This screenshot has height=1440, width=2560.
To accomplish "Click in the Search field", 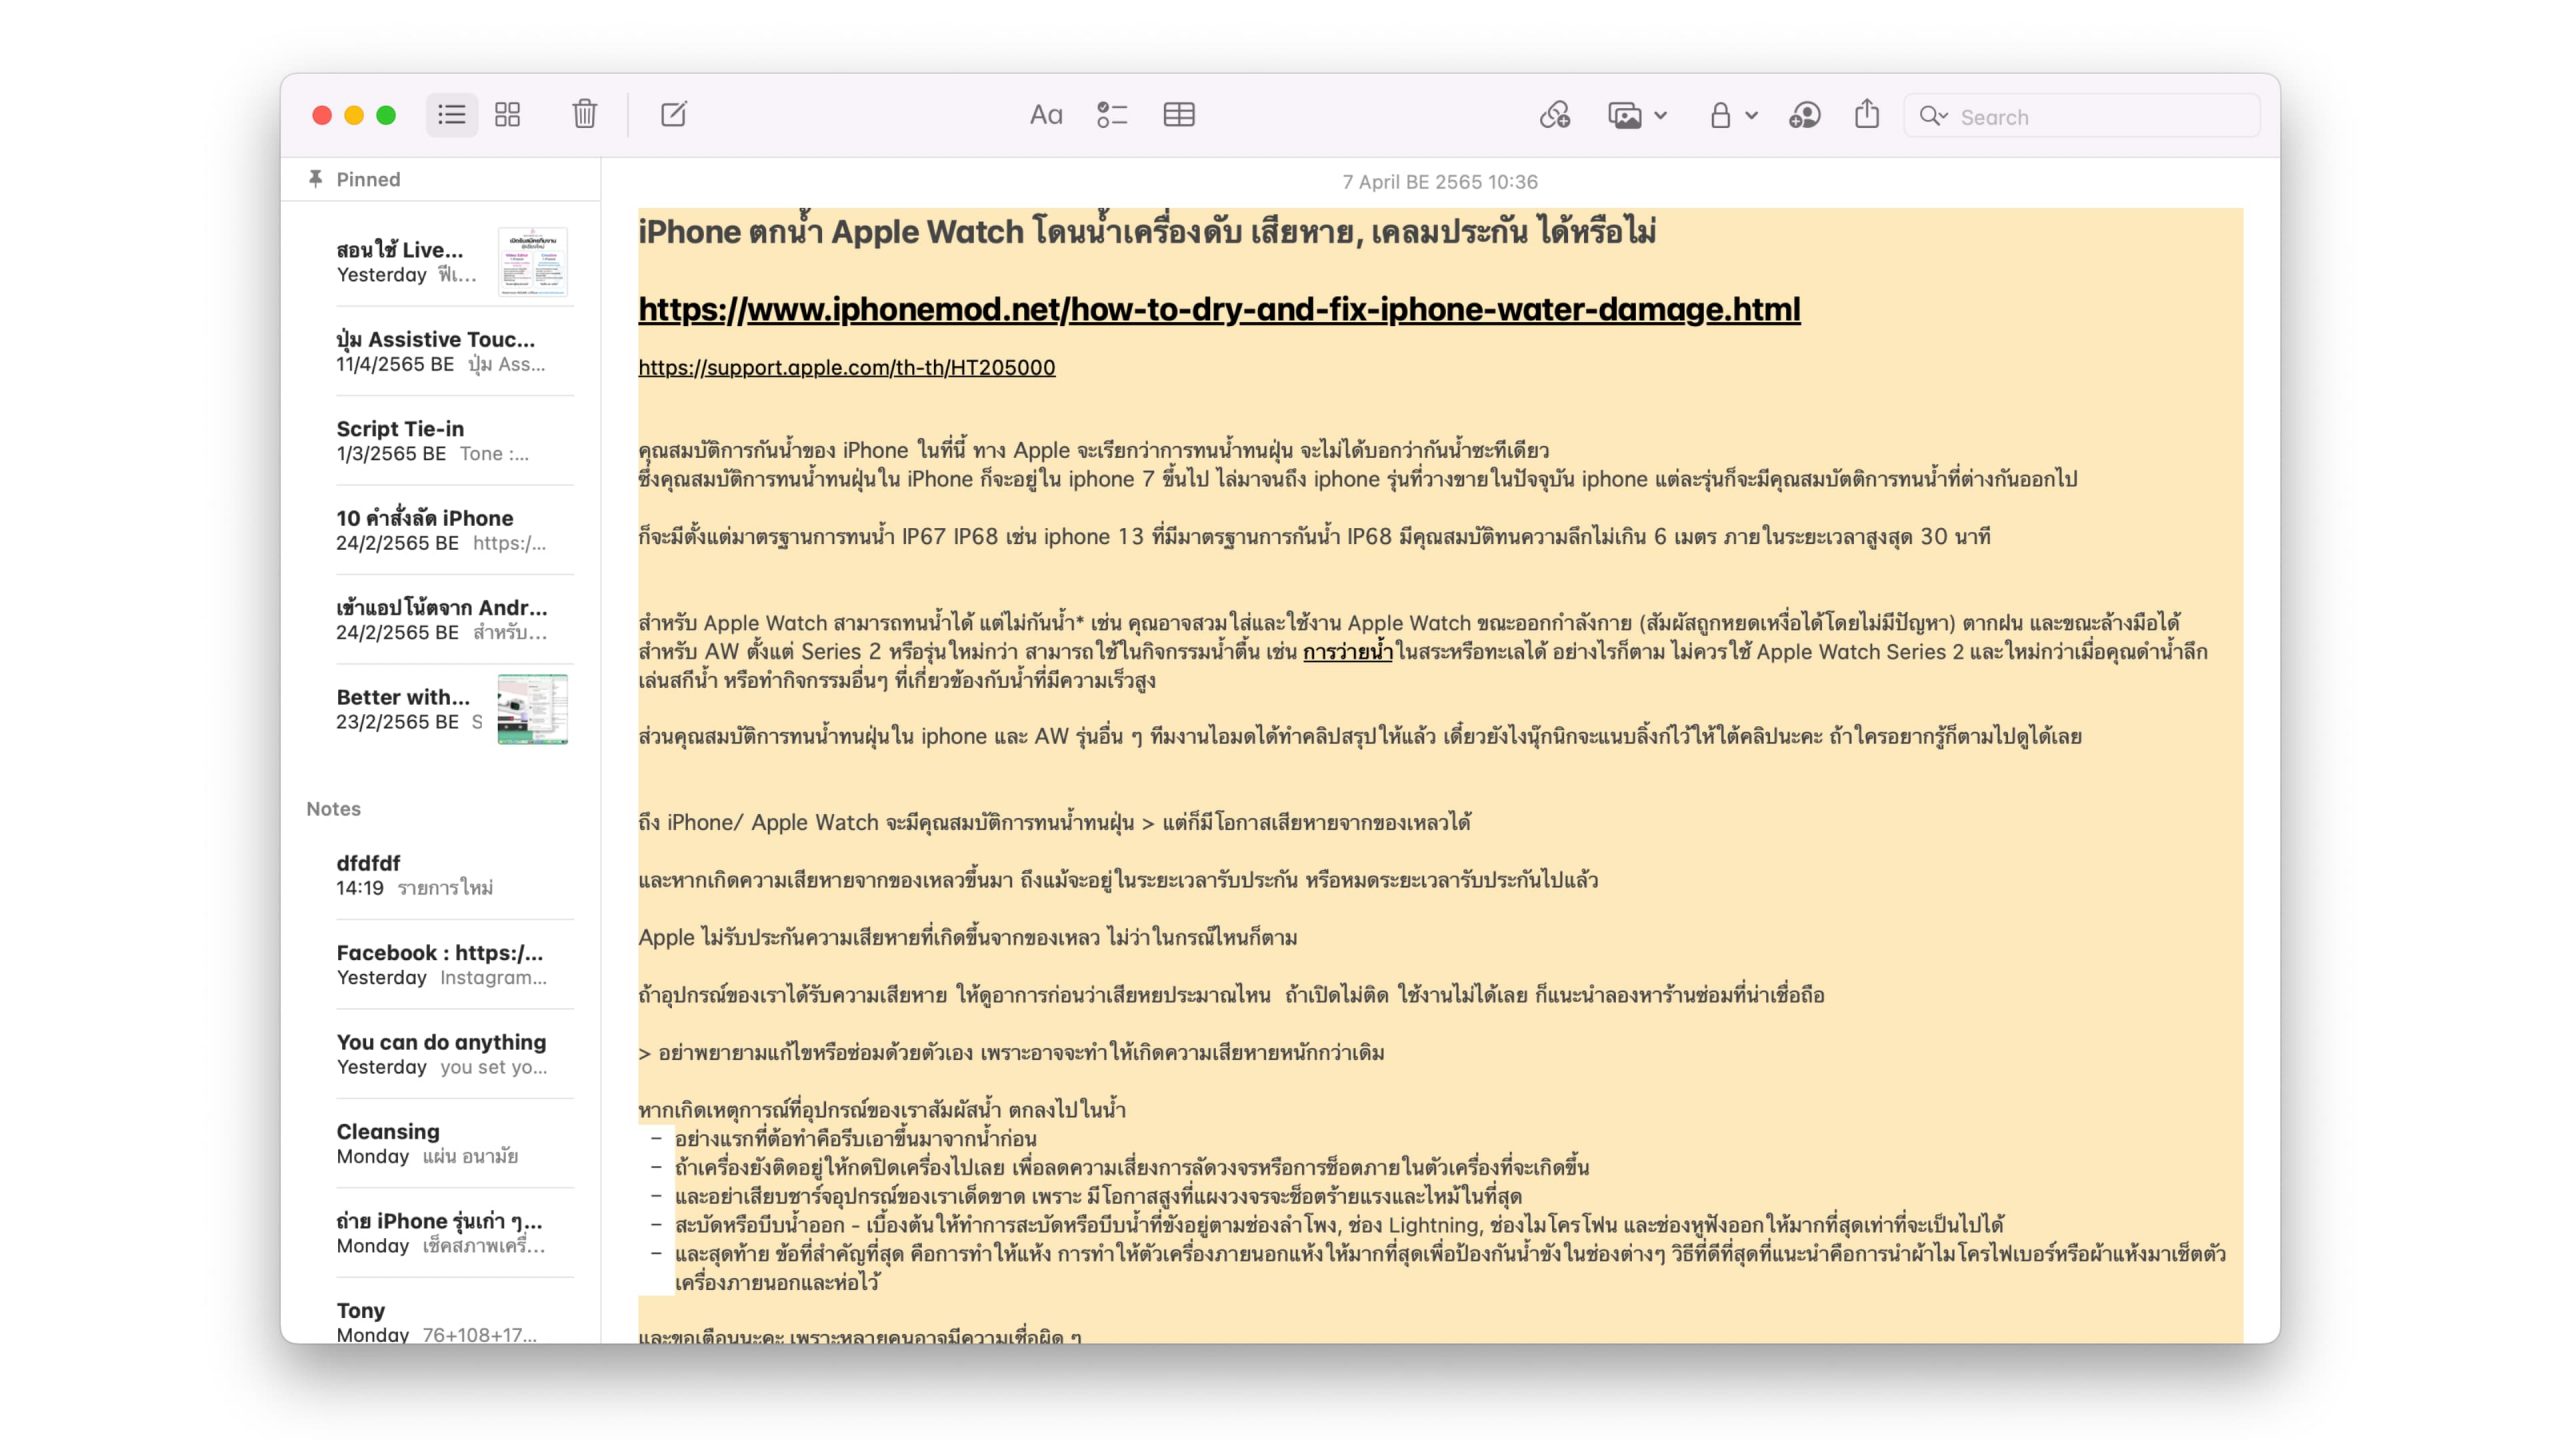I will pos(2100,117).
